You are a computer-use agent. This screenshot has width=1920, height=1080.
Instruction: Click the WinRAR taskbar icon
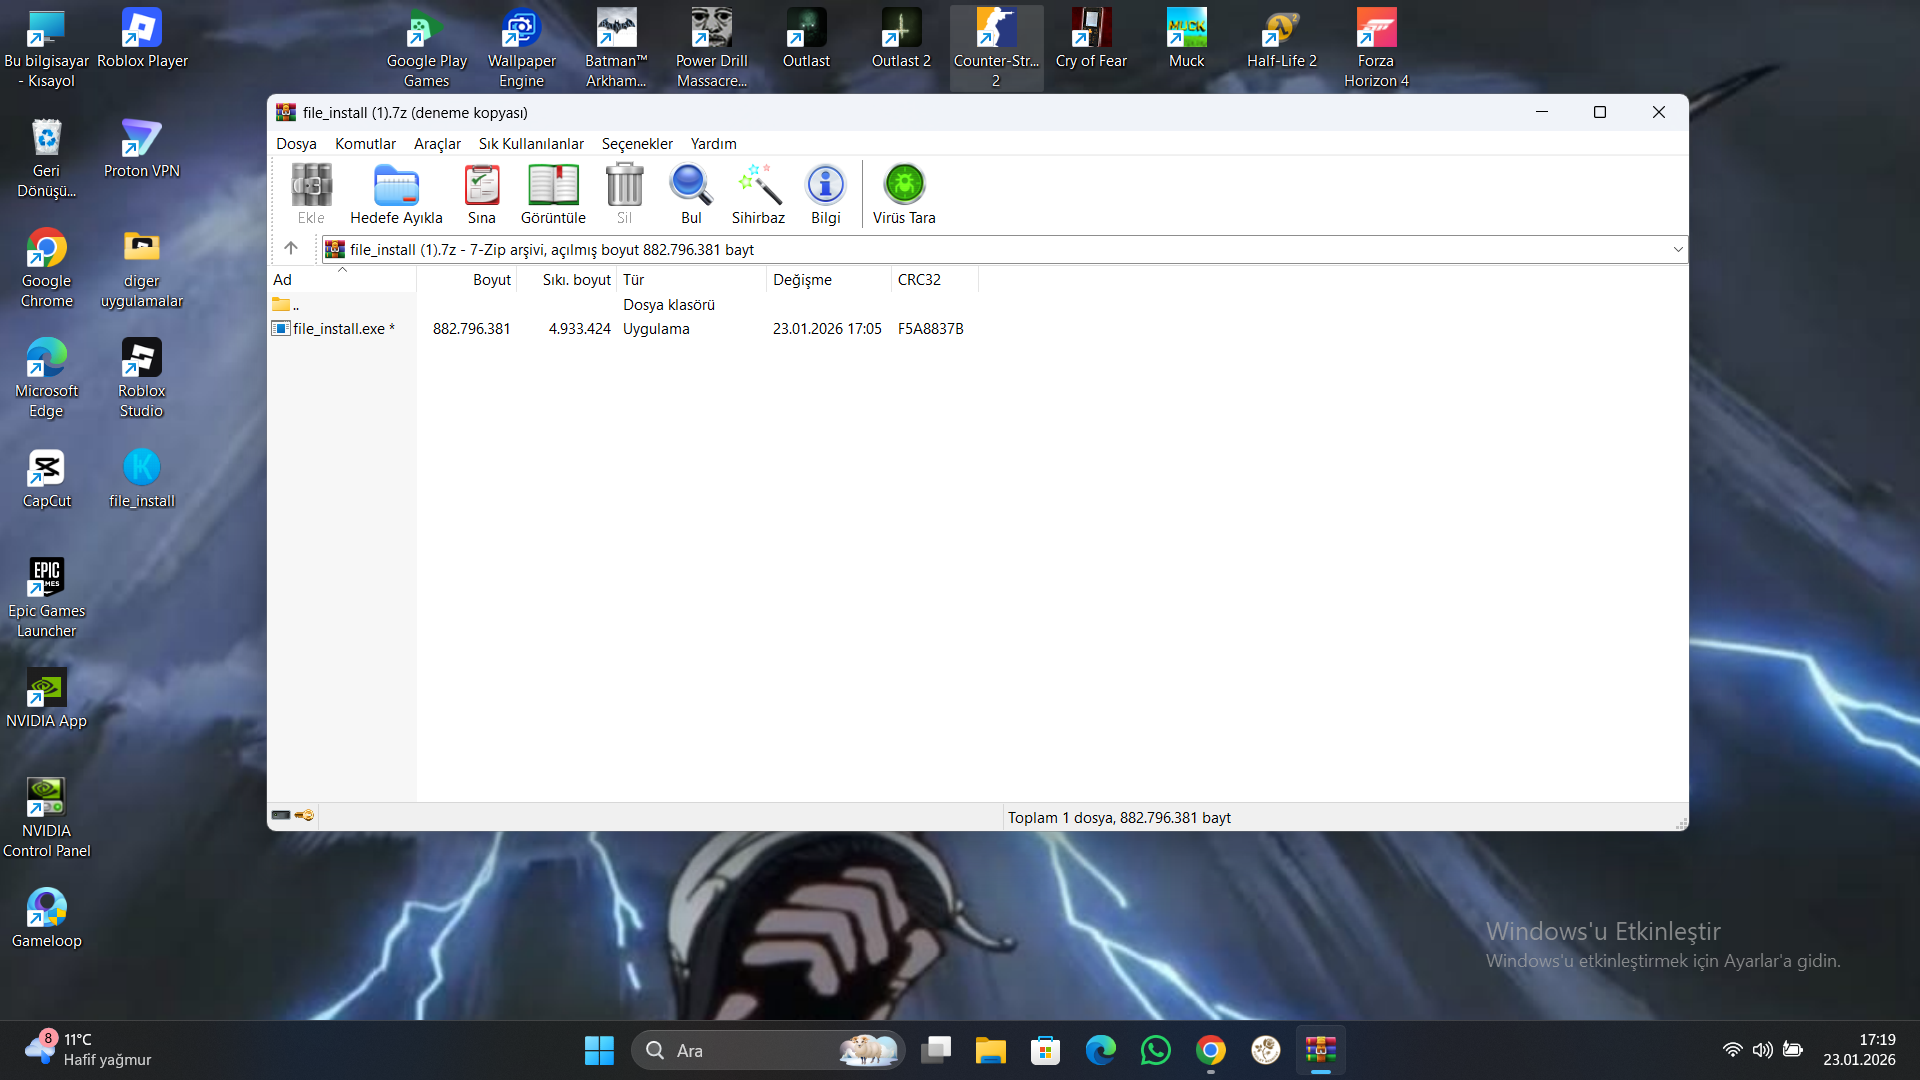(x=1321, y=1050)
